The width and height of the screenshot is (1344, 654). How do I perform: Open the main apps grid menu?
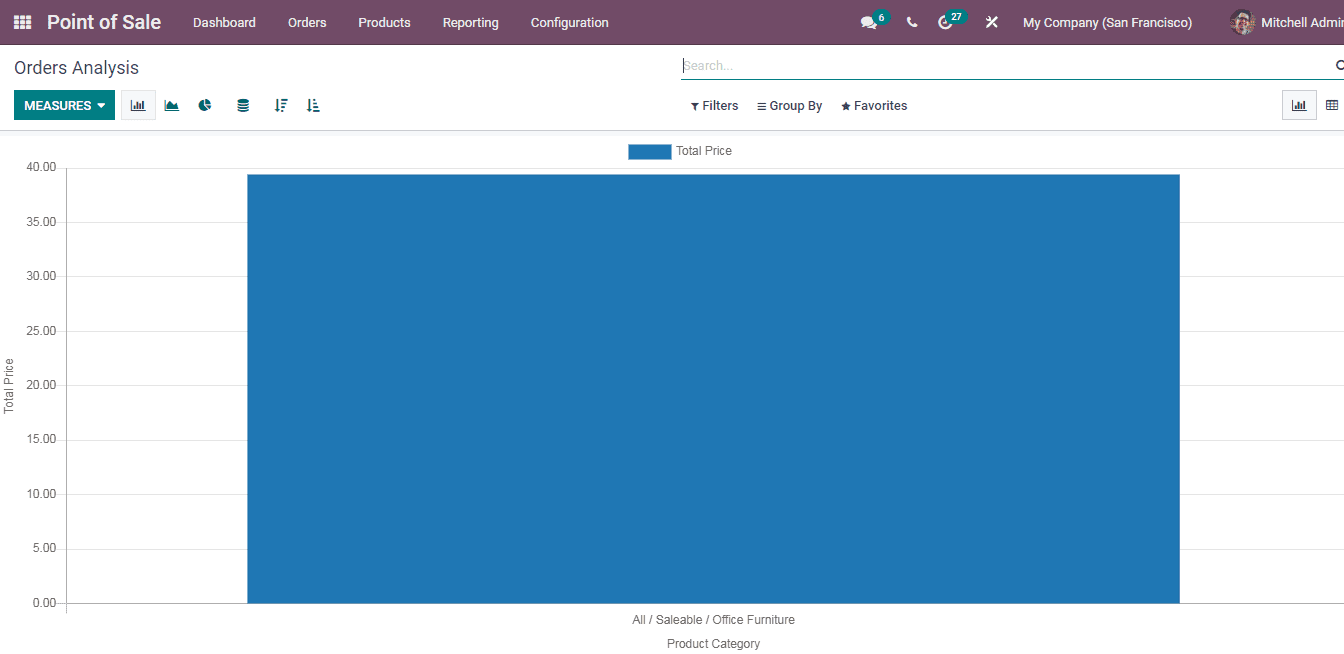point(21,21)
